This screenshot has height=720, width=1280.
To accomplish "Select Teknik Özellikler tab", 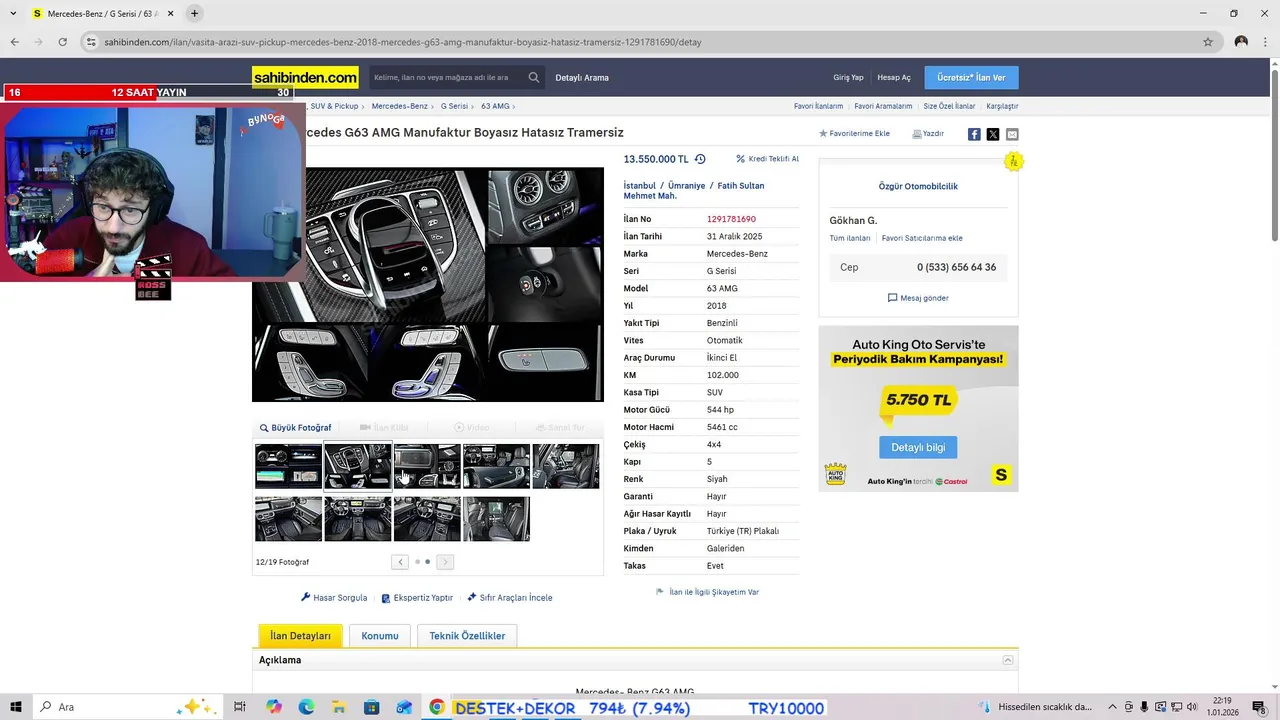I will (x=467, y=636).
